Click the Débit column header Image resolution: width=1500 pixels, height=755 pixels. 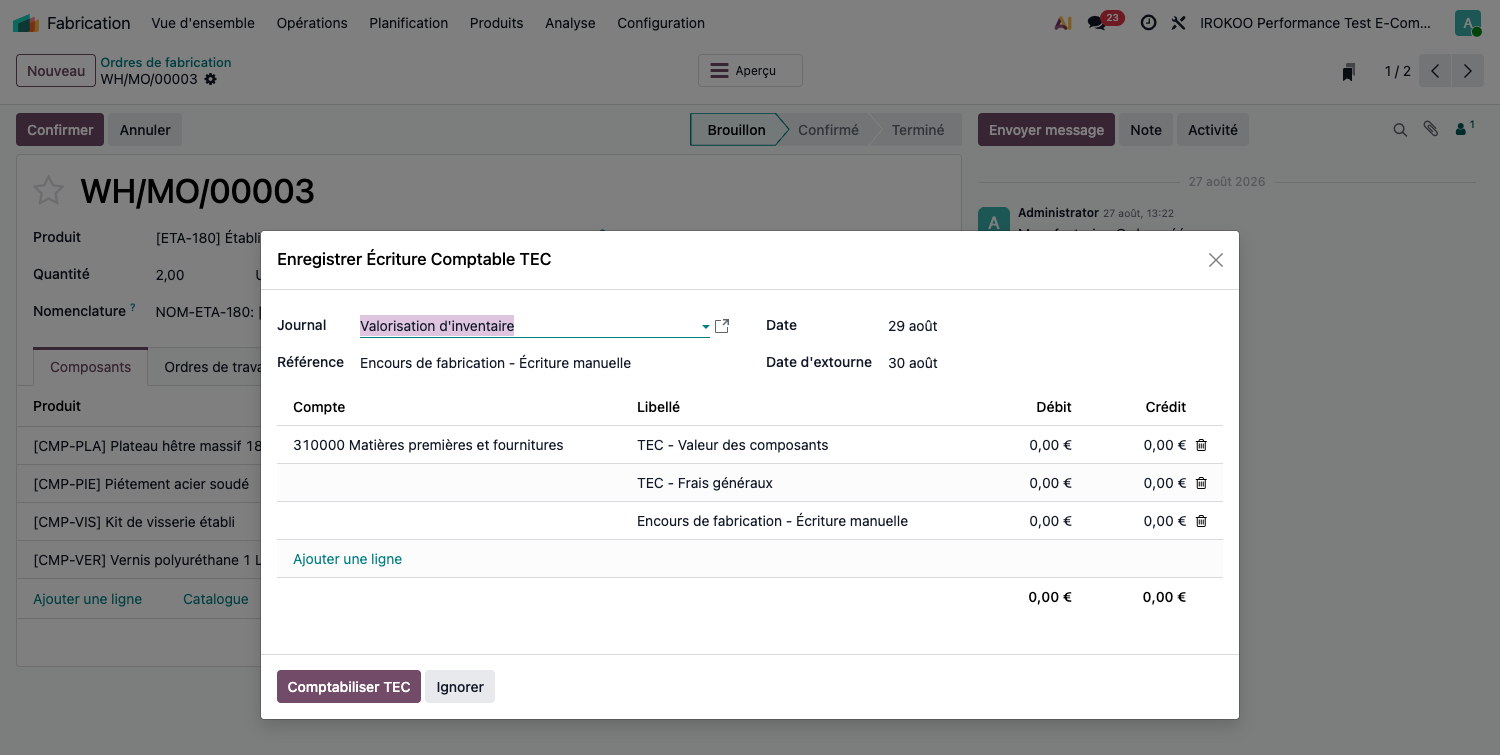1054,407
